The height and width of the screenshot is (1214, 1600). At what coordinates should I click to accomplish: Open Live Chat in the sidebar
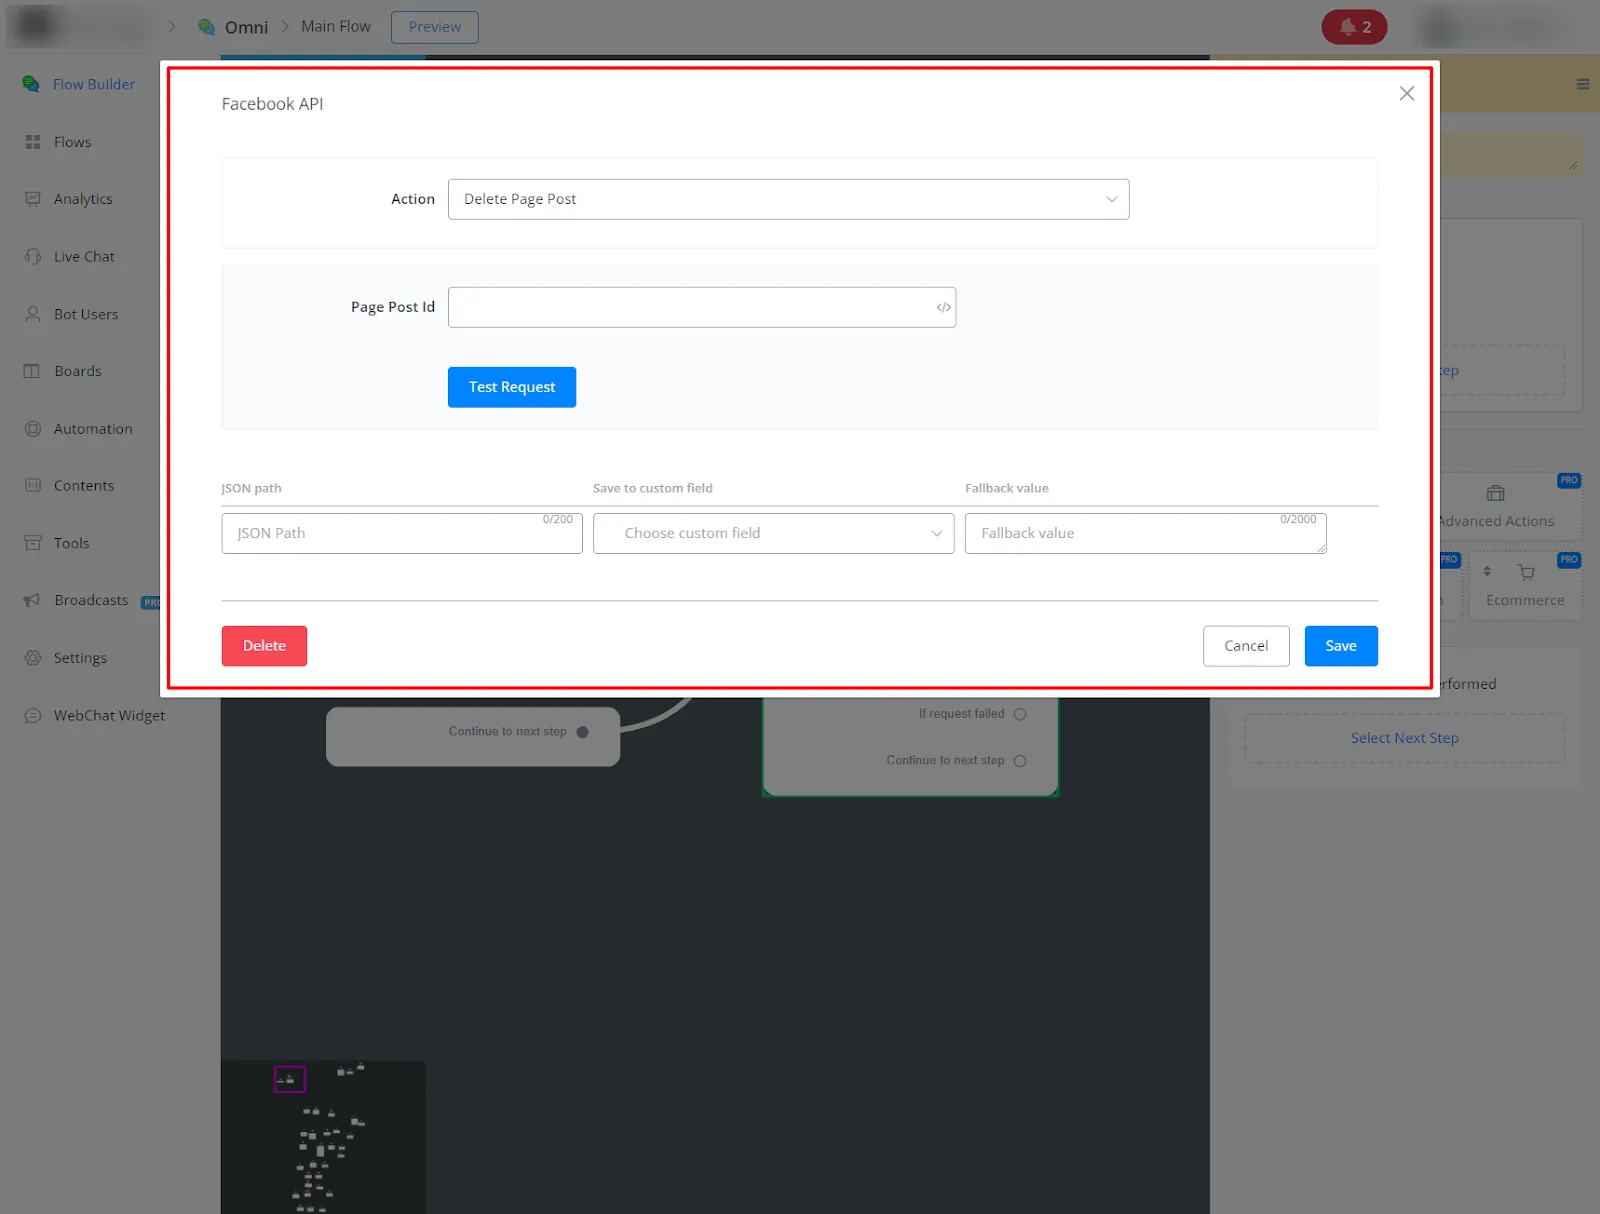[84, 257]
